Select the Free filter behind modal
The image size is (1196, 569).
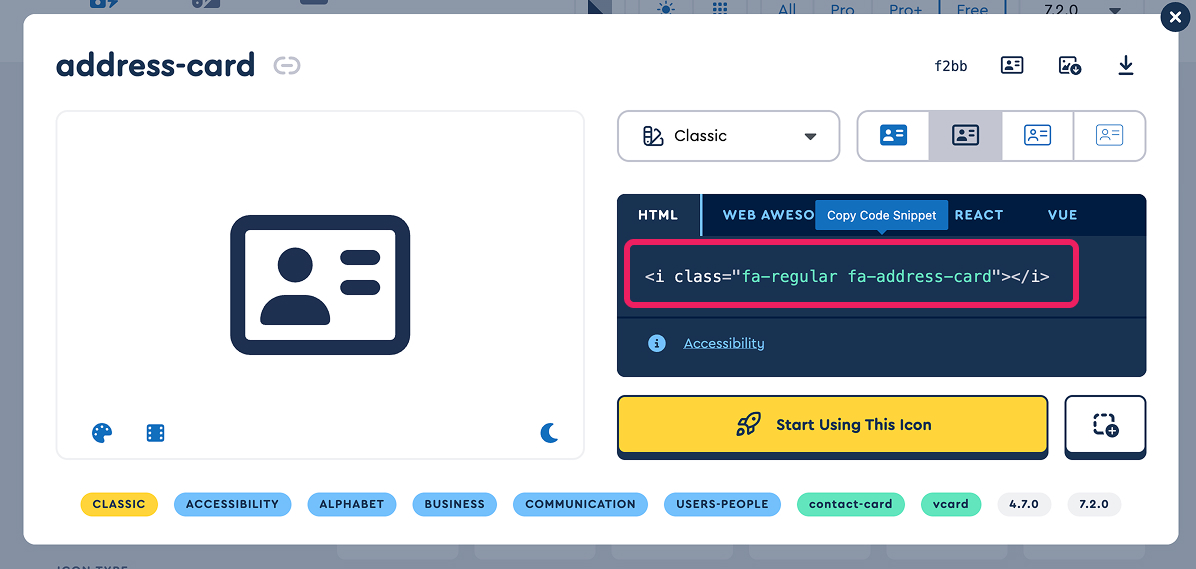(x=972, y=9)
